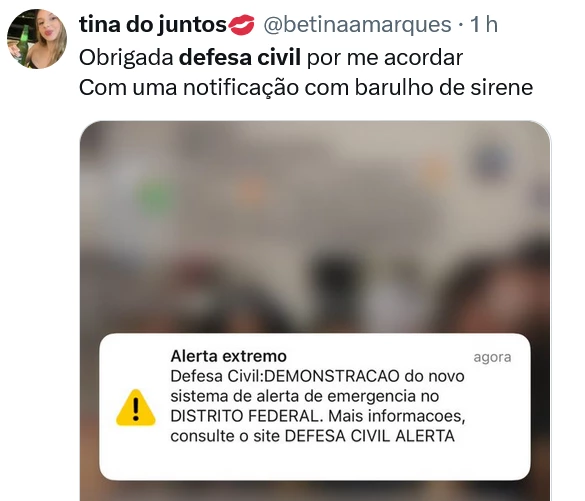Screen dimensions: 585x501
Task: Click the agora time label
Action: click(x=492, y=357)
